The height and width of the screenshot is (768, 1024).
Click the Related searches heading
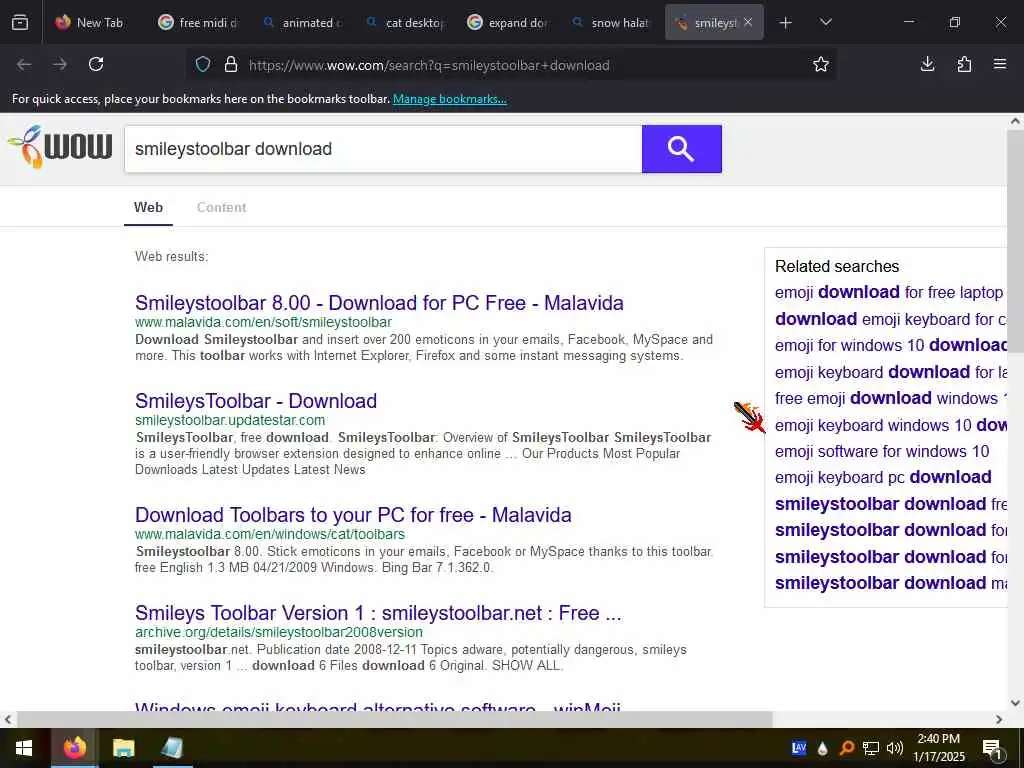click(x=837, y=266)
